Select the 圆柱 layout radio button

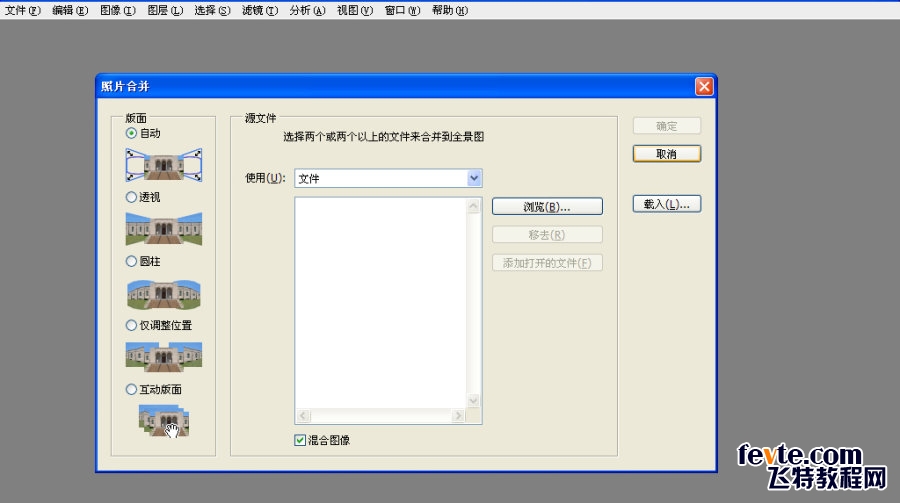pyautogui.click(x=131, y=261)
